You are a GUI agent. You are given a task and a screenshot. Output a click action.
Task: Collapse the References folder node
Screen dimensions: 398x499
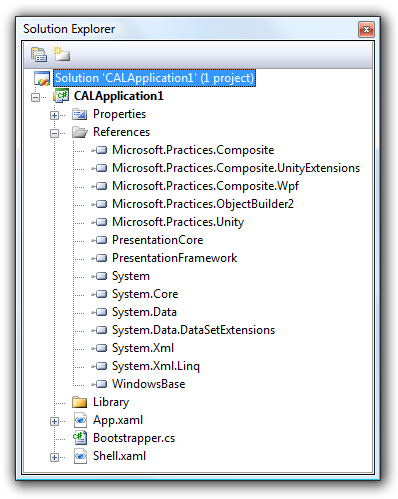point(54,133)
